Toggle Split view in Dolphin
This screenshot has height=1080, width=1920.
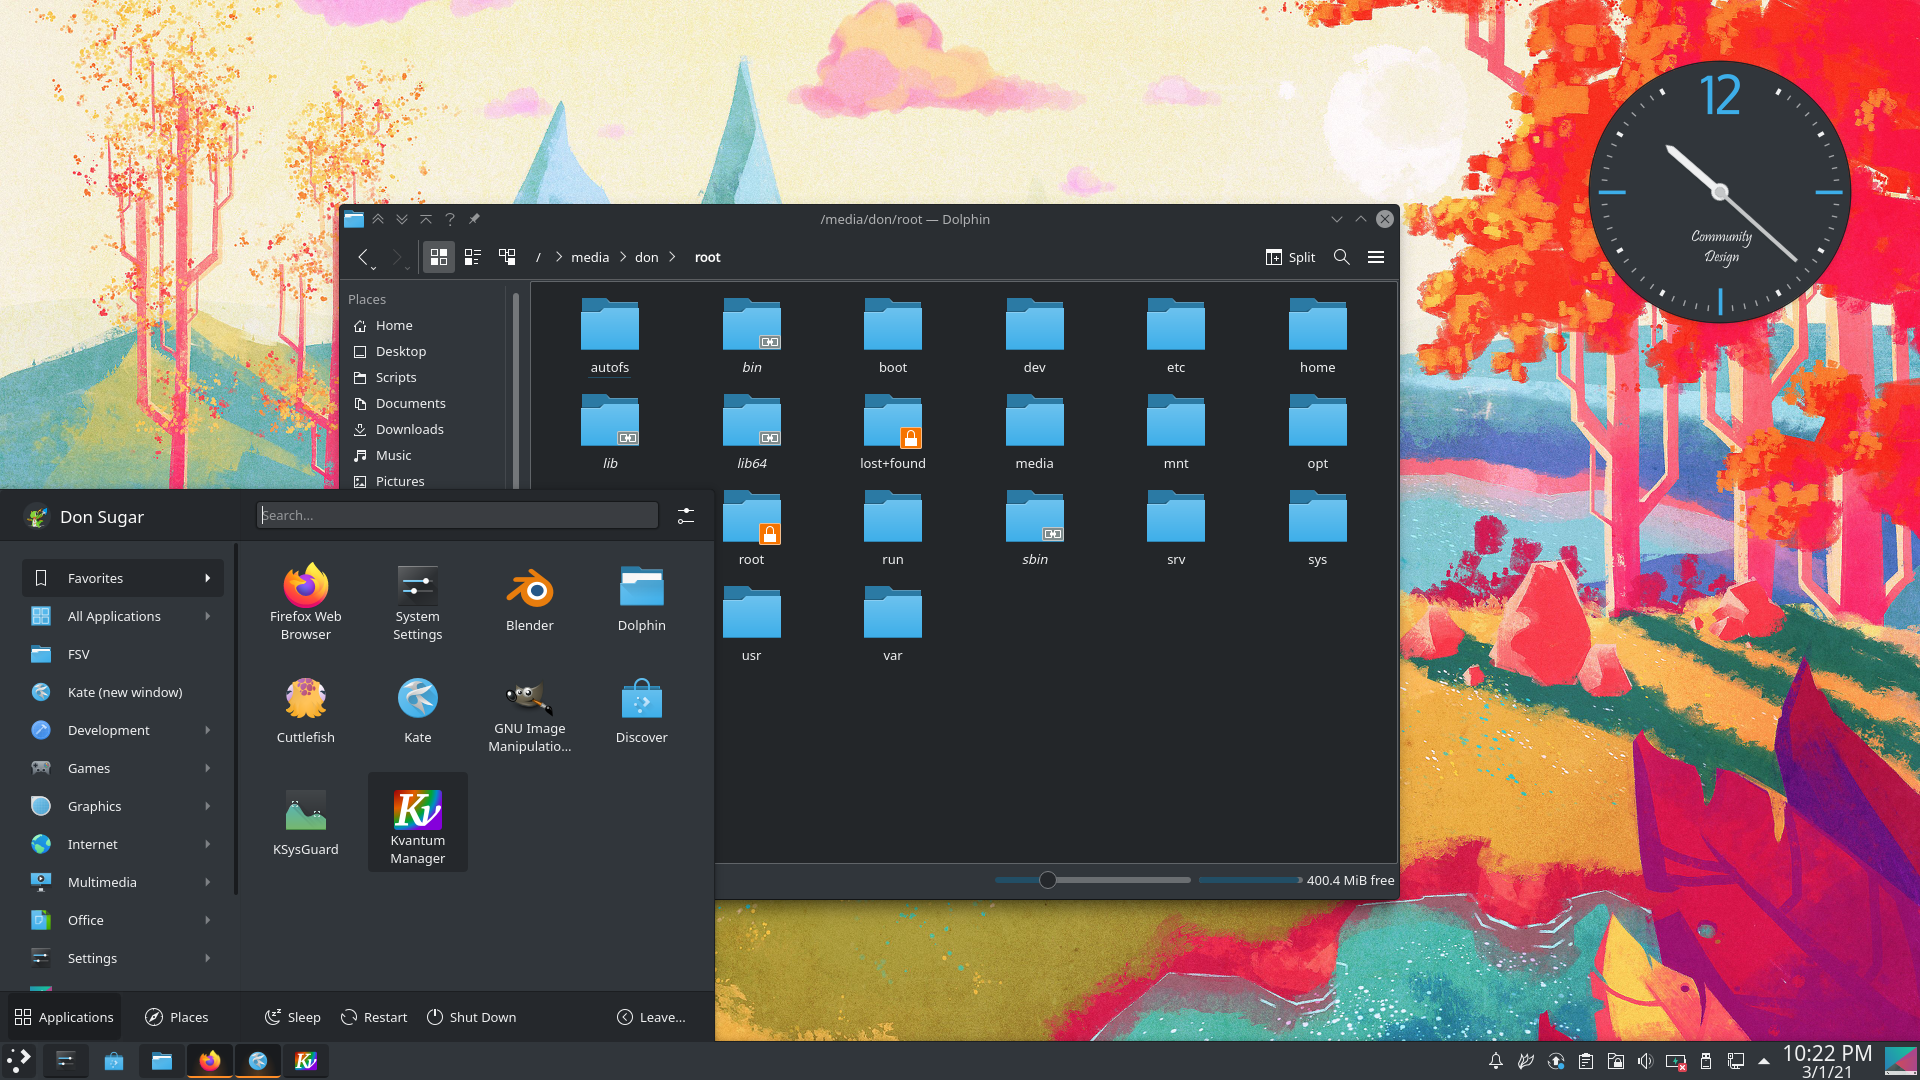coord(1290,257)
